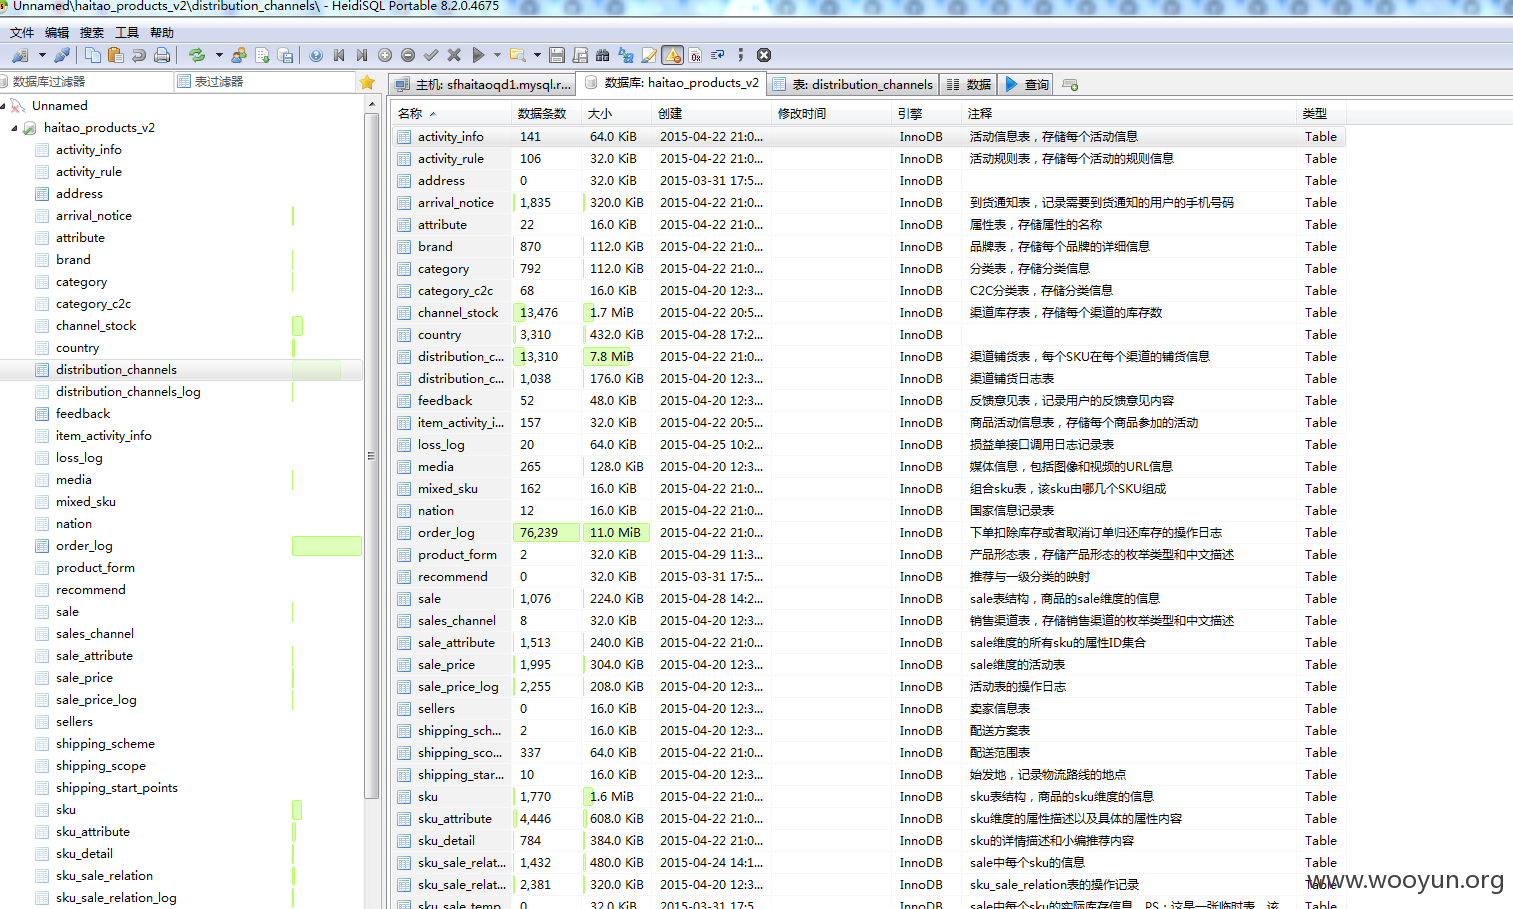
Task: Click the 表过滤器 filter field
Action: (265, 82)
